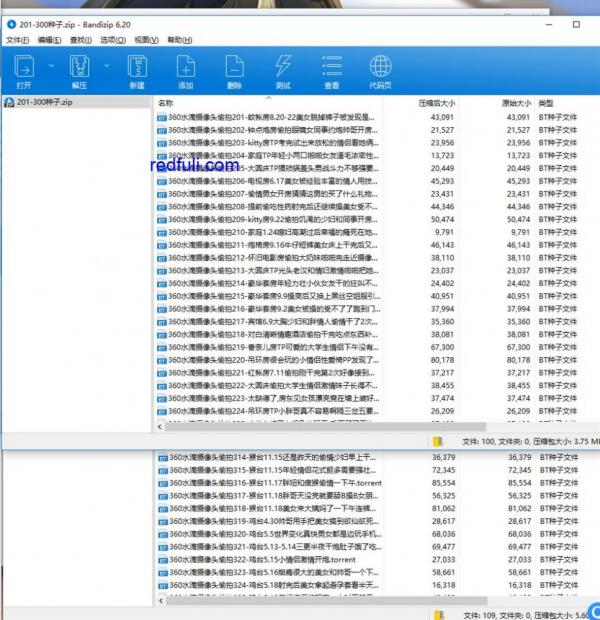600x620 pixels.
Task: Click the compressed size value 37,217
Action: [442, 372]
